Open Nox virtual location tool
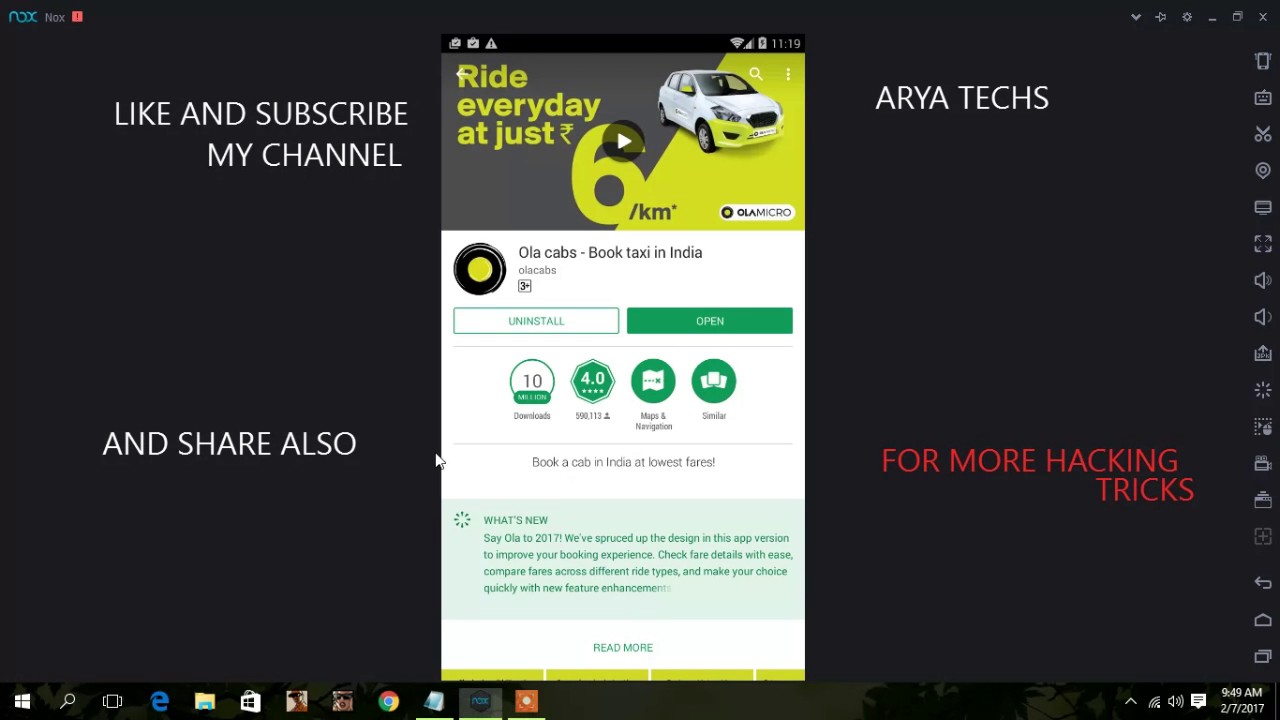This screenshot has width=1280, height=720. click(x=1263, y=171)
